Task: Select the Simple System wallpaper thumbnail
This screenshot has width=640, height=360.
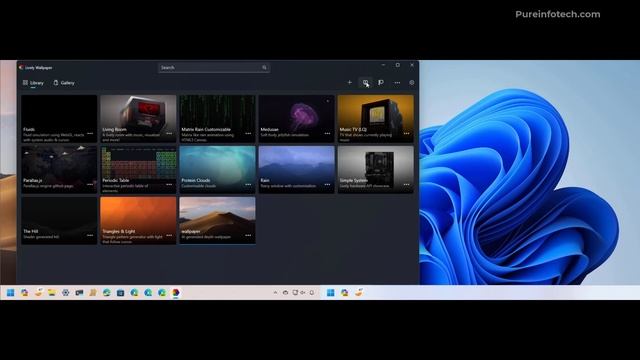Action: click(x=376, y=170)
